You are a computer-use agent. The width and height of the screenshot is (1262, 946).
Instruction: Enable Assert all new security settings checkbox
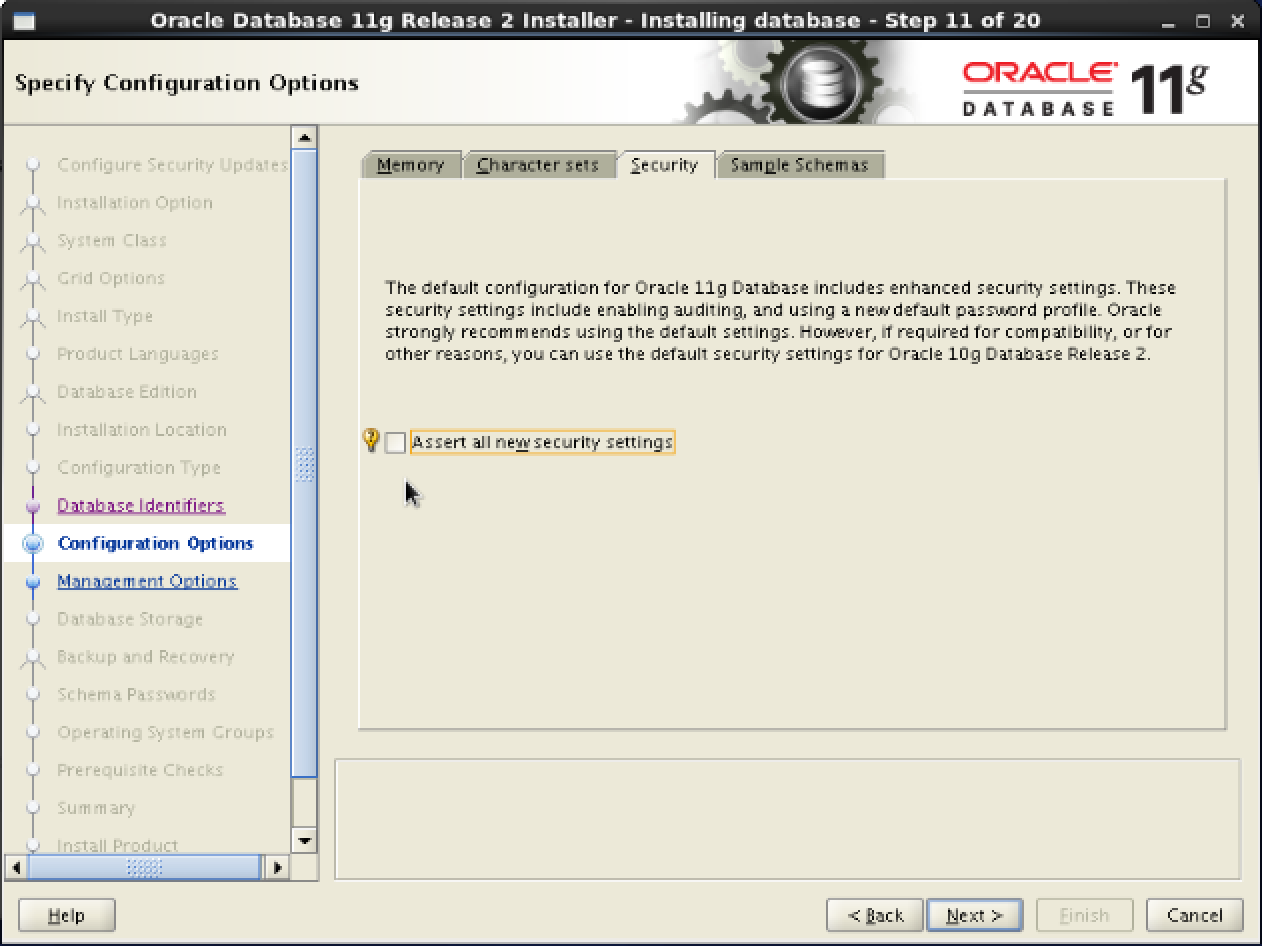pos(396,442)
